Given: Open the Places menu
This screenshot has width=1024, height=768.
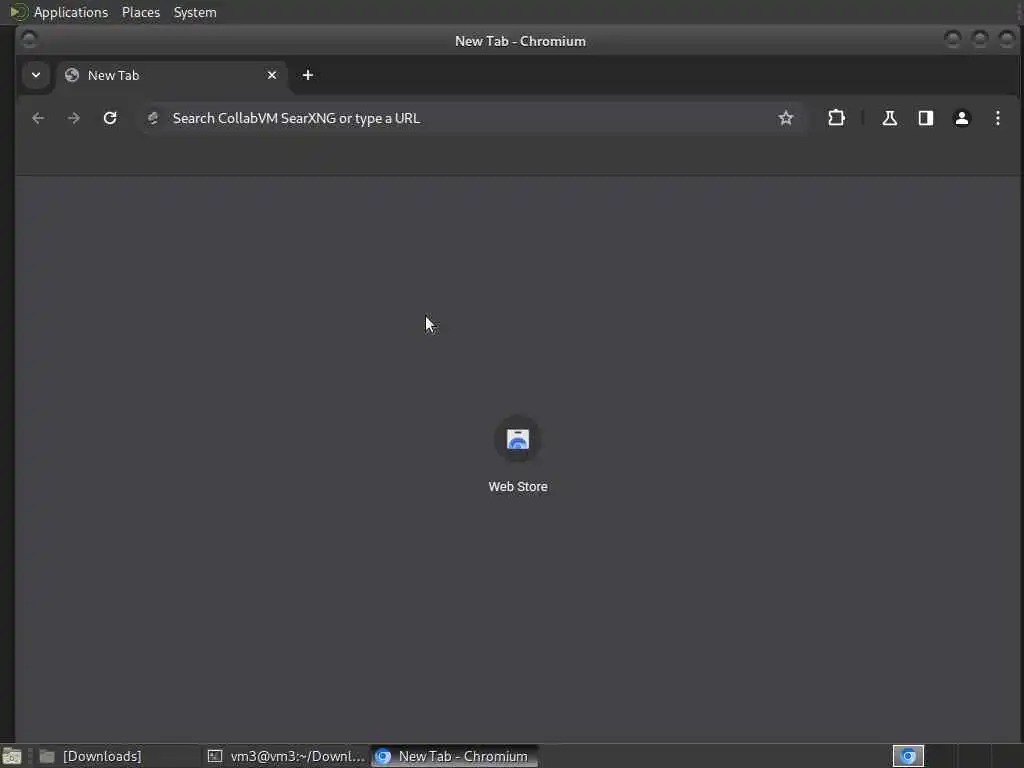Looking at the screenshot, I should click(141, 12).
